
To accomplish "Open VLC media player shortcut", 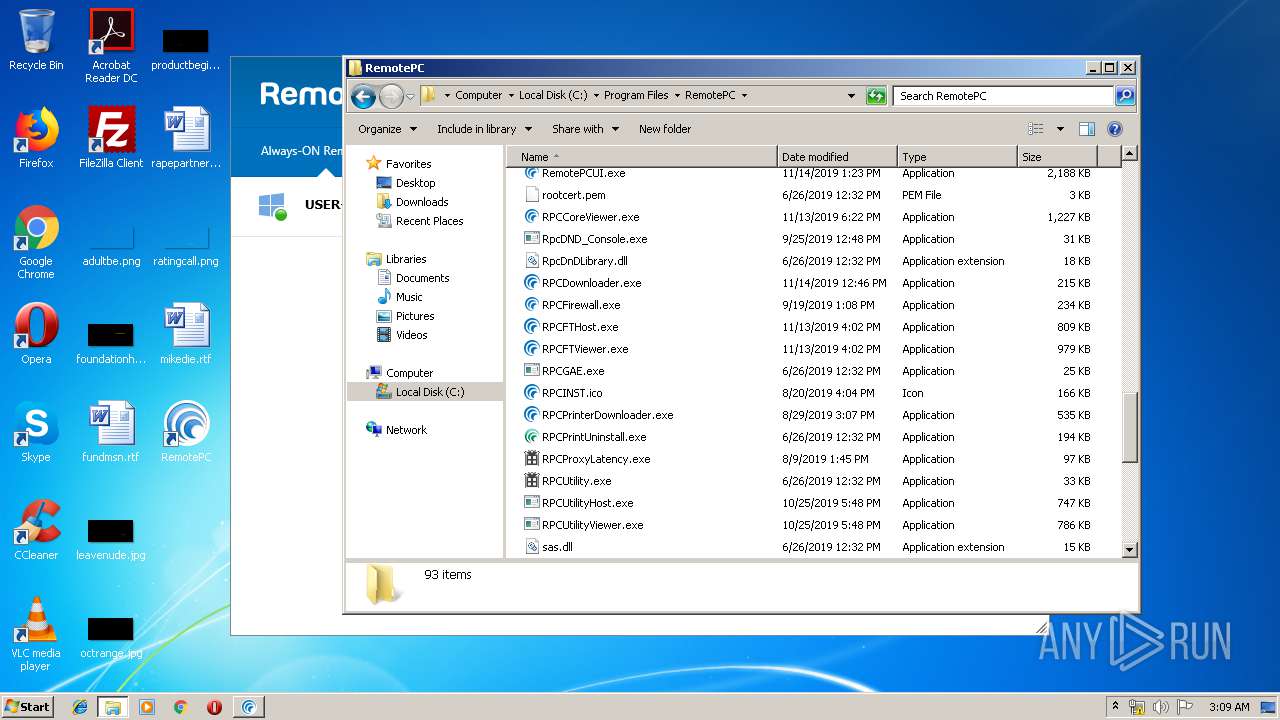I will [36, 634].
